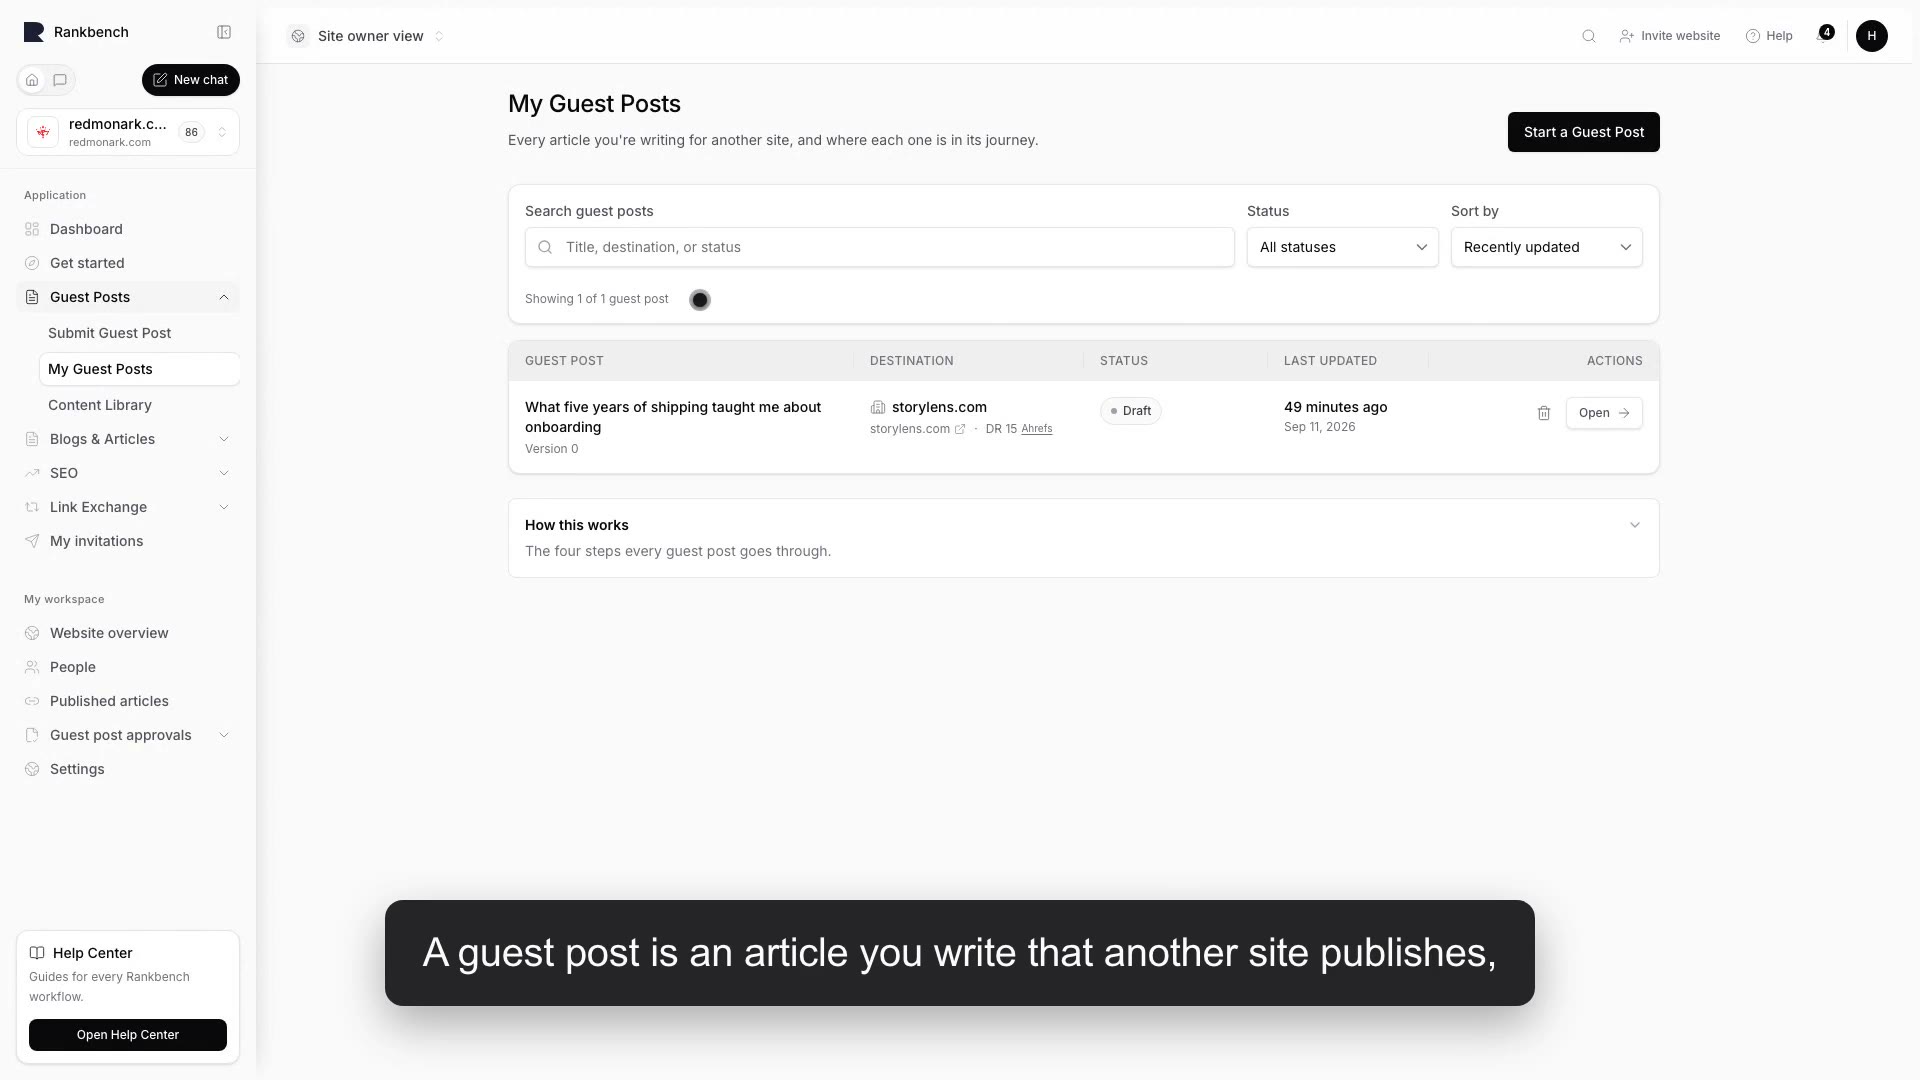Click the Last Updated column header
This screenshot has width=1920, height=1080.
point(1330,361)
